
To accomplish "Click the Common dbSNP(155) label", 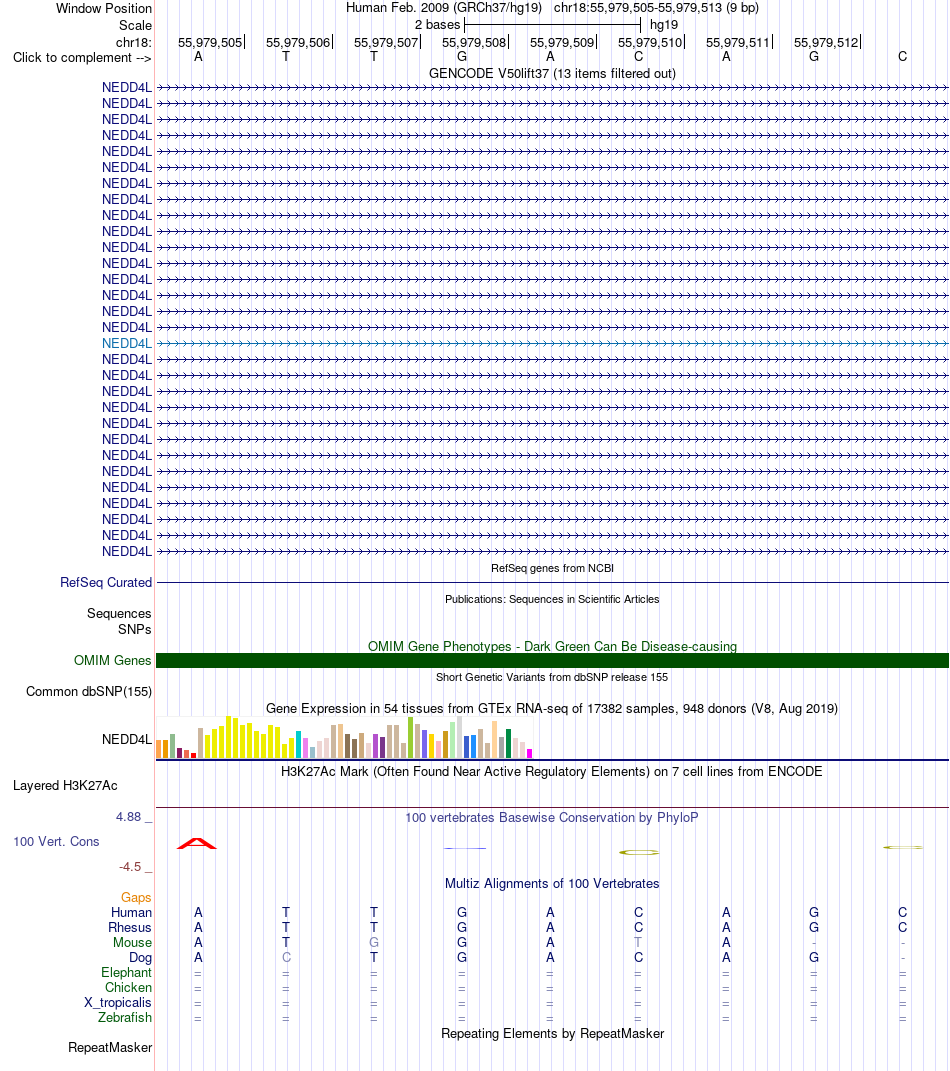I will [x=89, y=691].
